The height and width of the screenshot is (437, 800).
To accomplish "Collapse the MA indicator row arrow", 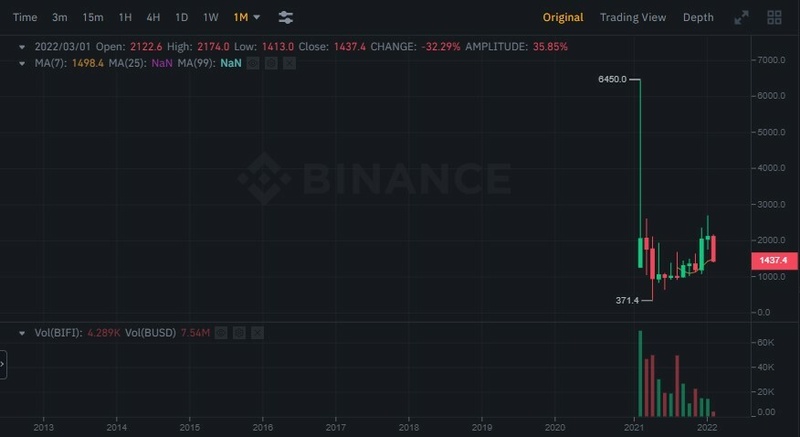I will coord(23,63).
